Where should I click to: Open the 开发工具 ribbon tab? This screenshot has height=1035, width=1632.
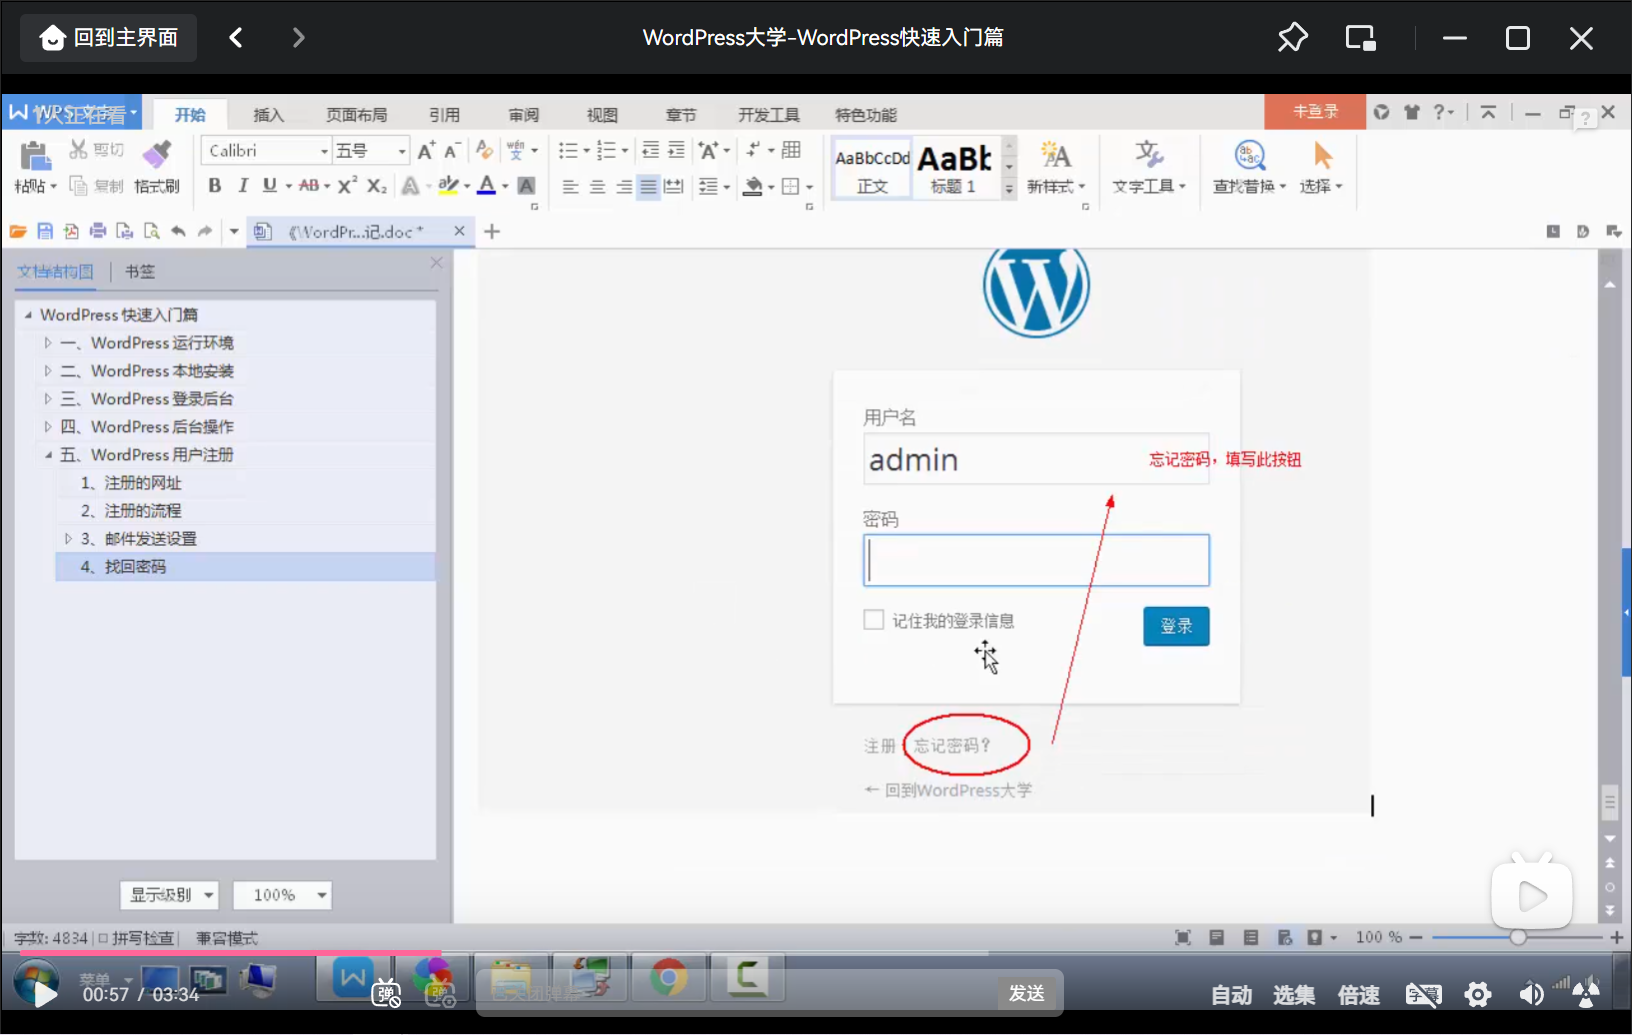[768, 115]
